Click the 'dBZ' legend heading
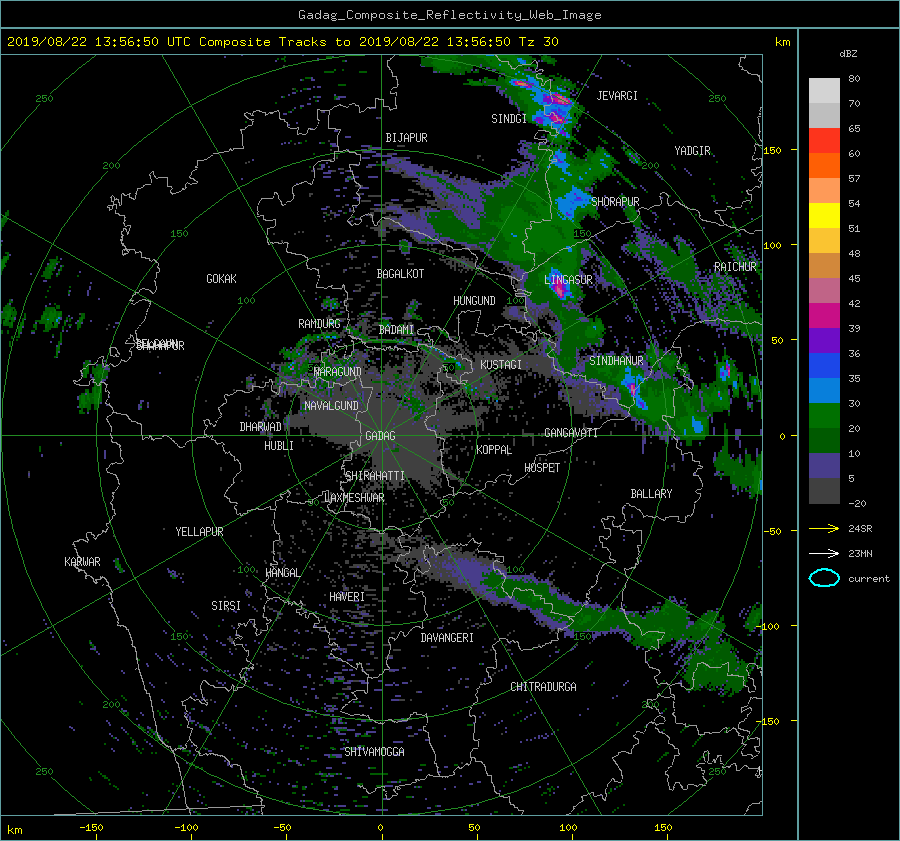900x841 pixels. click(848, 54)
